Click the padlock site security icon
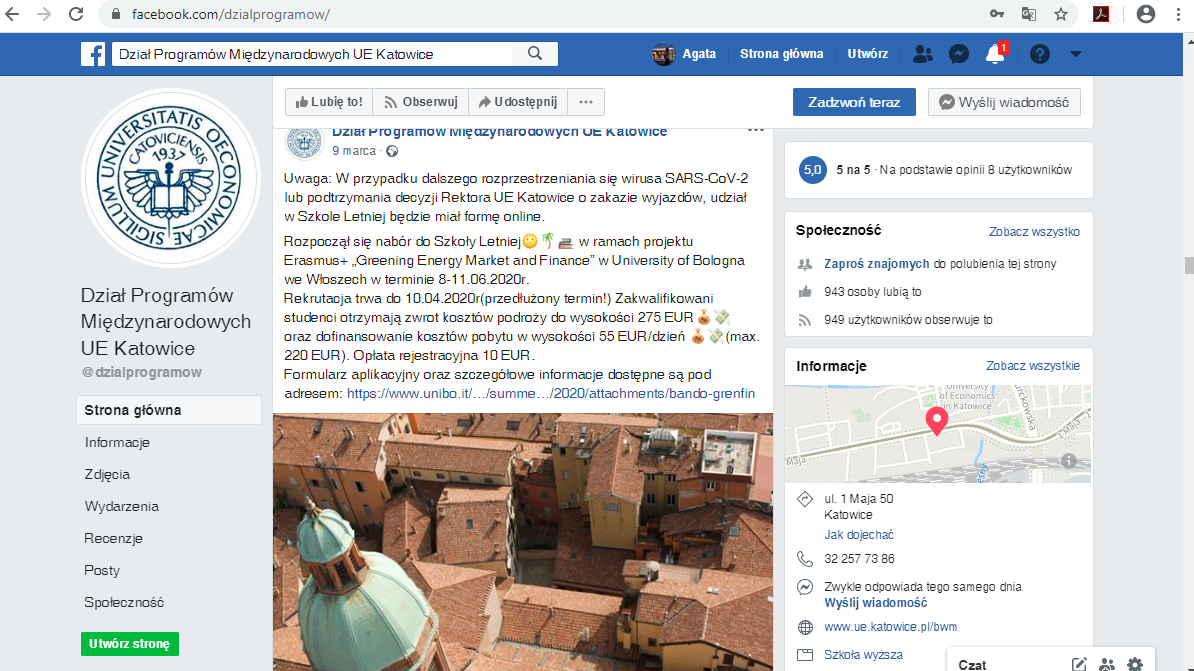The width and height of the screenshot is (1194, 671). 116,14
